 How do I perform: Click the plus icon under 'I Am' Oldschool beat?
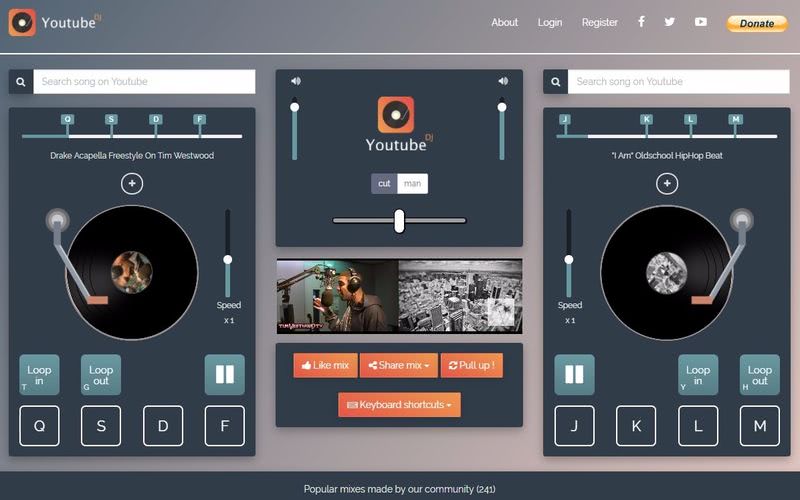(667, 184)
